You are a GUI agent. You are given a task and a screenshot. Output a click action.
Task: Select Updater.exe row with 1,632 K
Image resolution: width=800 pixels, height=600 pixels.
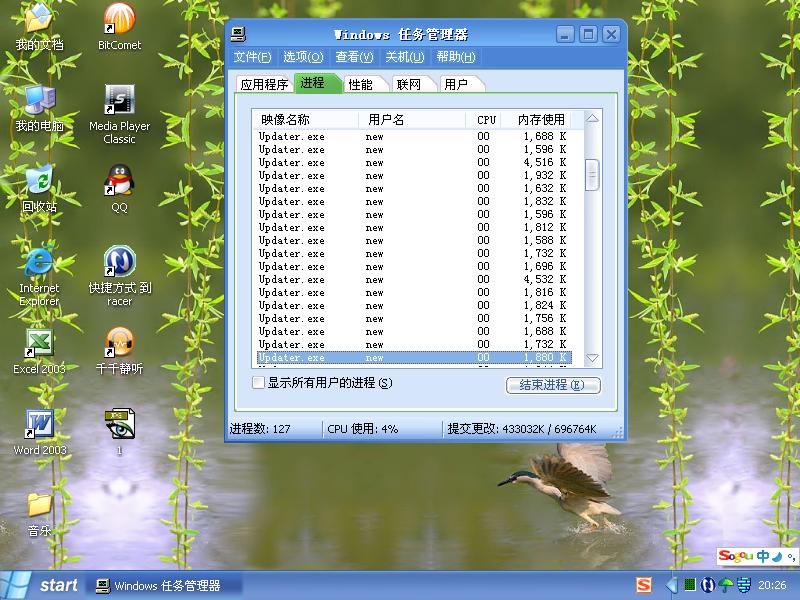412,189
